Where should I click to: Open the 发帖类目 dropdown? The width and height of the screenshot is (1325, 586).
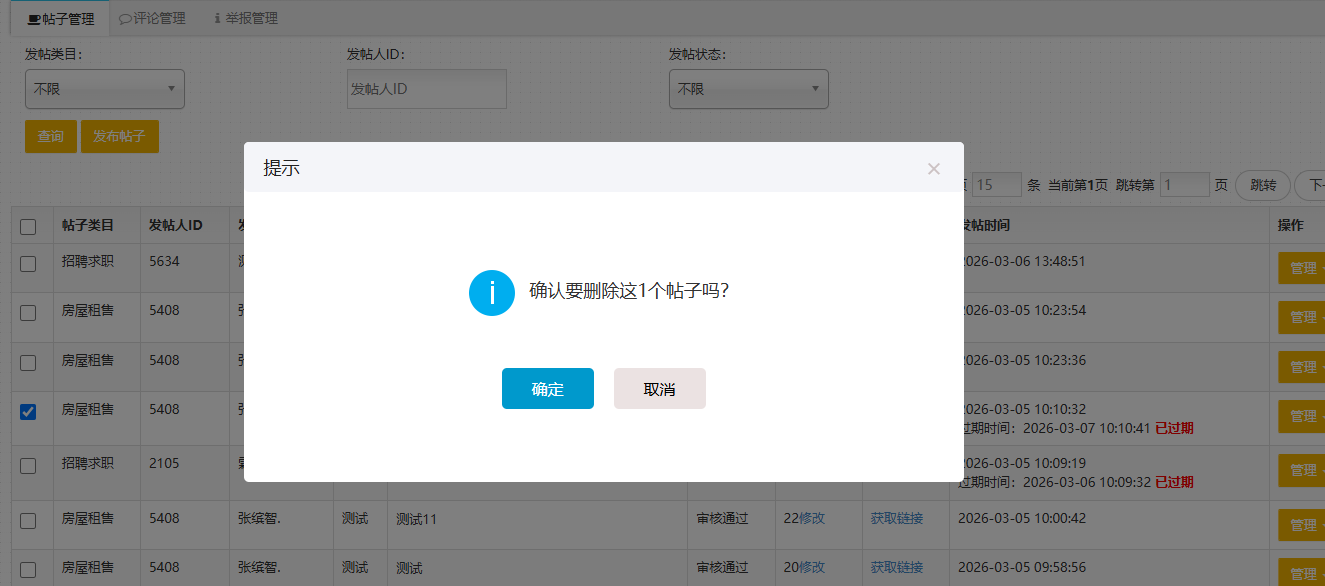coord(104,89)
